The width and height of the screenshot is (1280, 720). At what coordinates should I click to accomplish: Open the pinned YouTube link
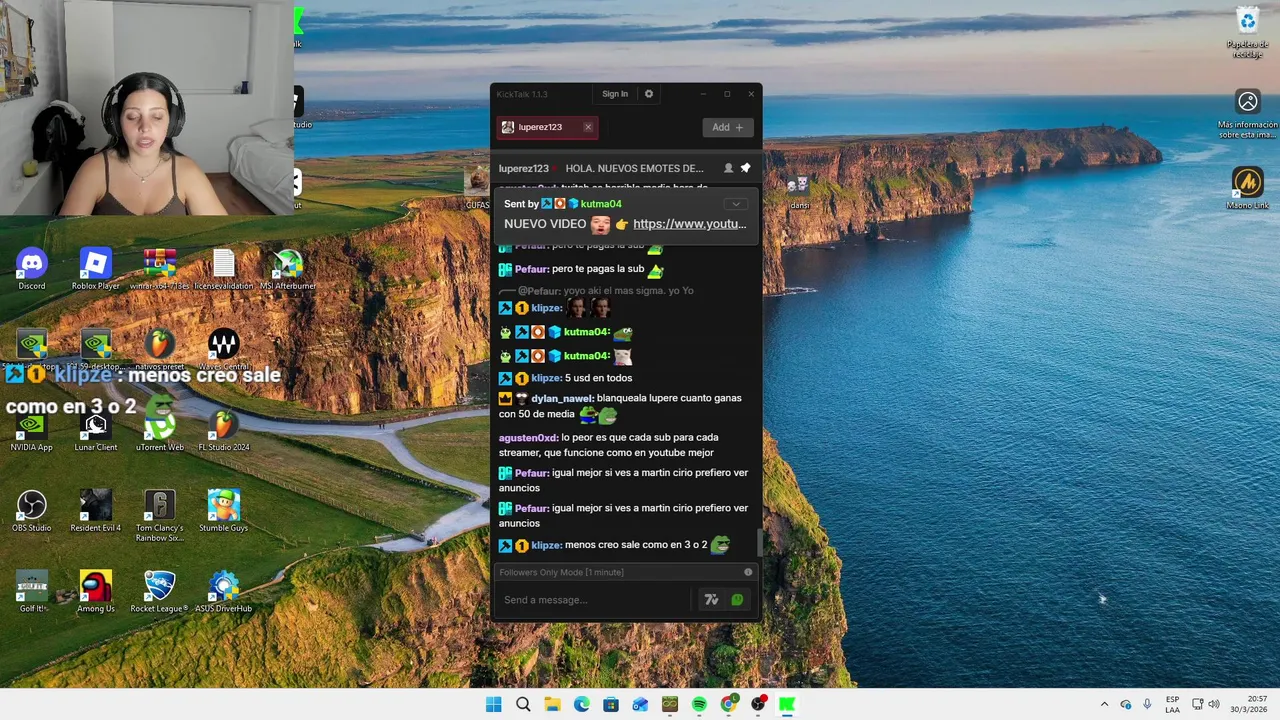[x=689, y=224]
